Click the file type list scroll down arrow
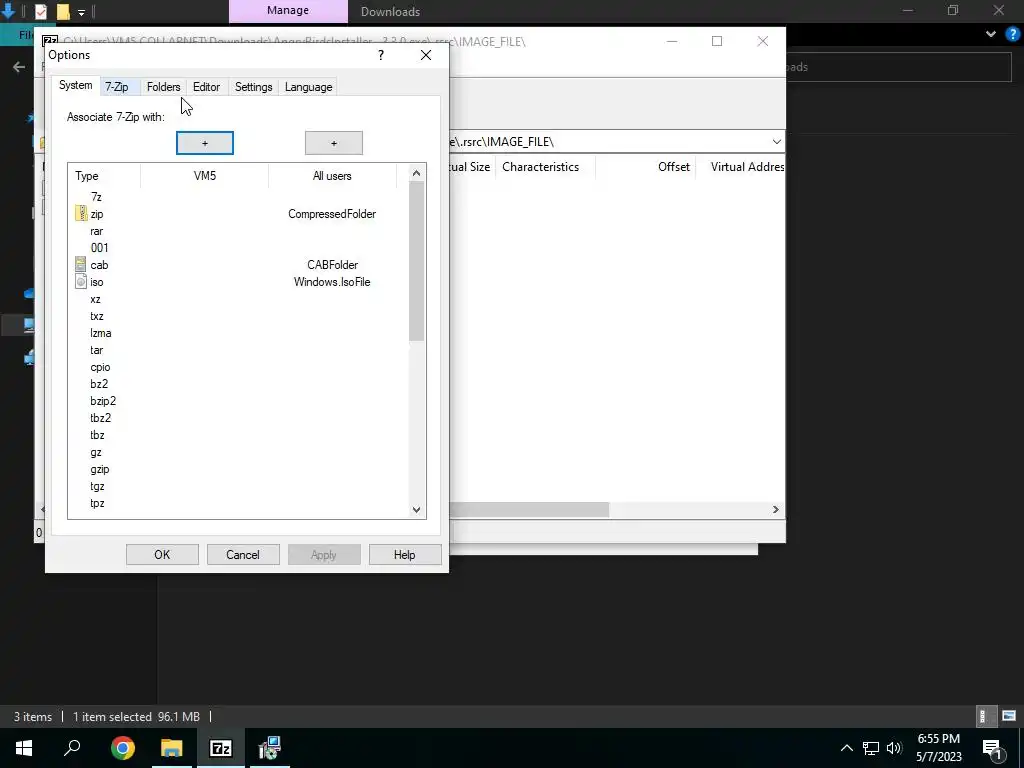Image resolution: width=1024 pixels, height=768 pixels. pos(417,510)
